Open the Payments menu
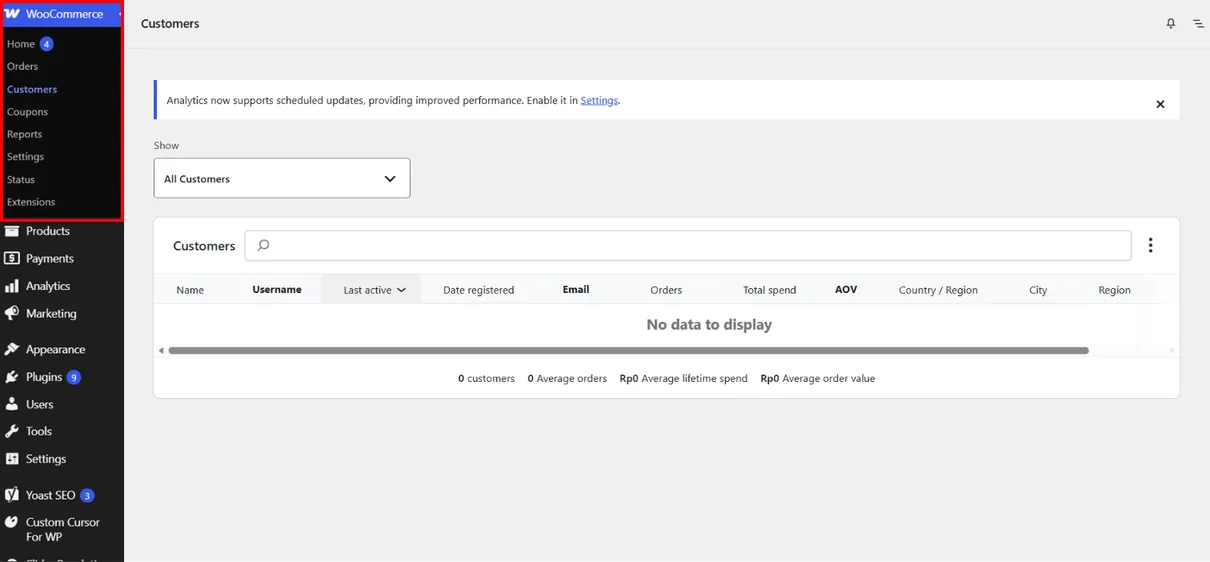 50,258
